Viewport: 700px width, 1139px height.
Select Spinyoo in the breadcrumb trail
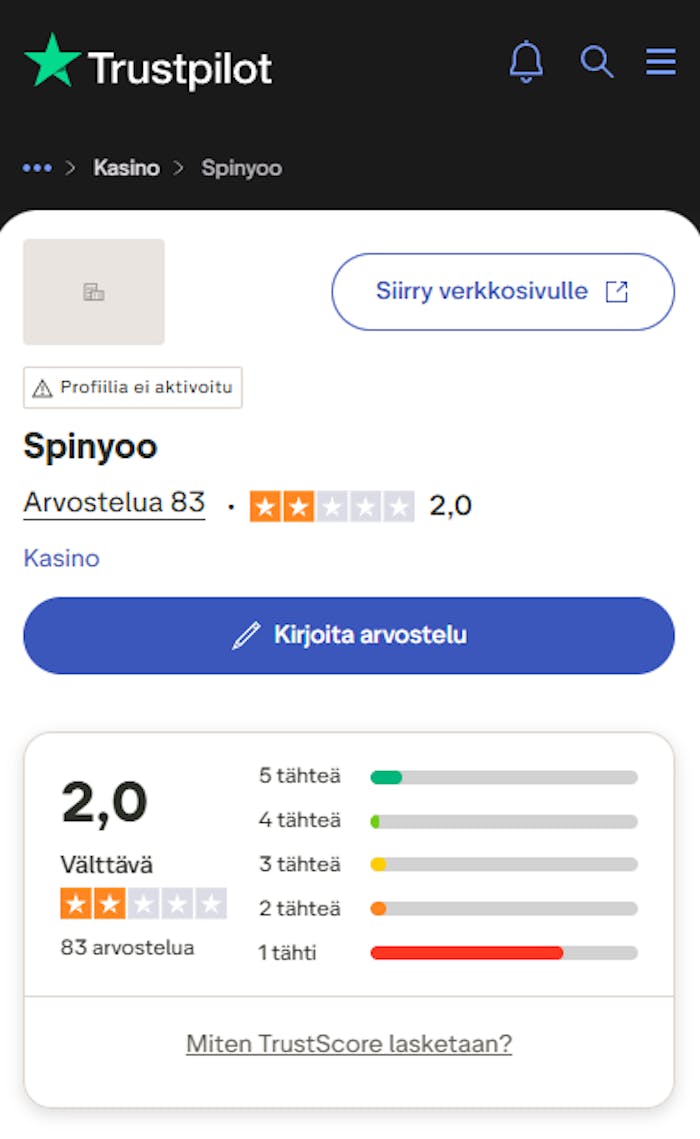(241, 168)
